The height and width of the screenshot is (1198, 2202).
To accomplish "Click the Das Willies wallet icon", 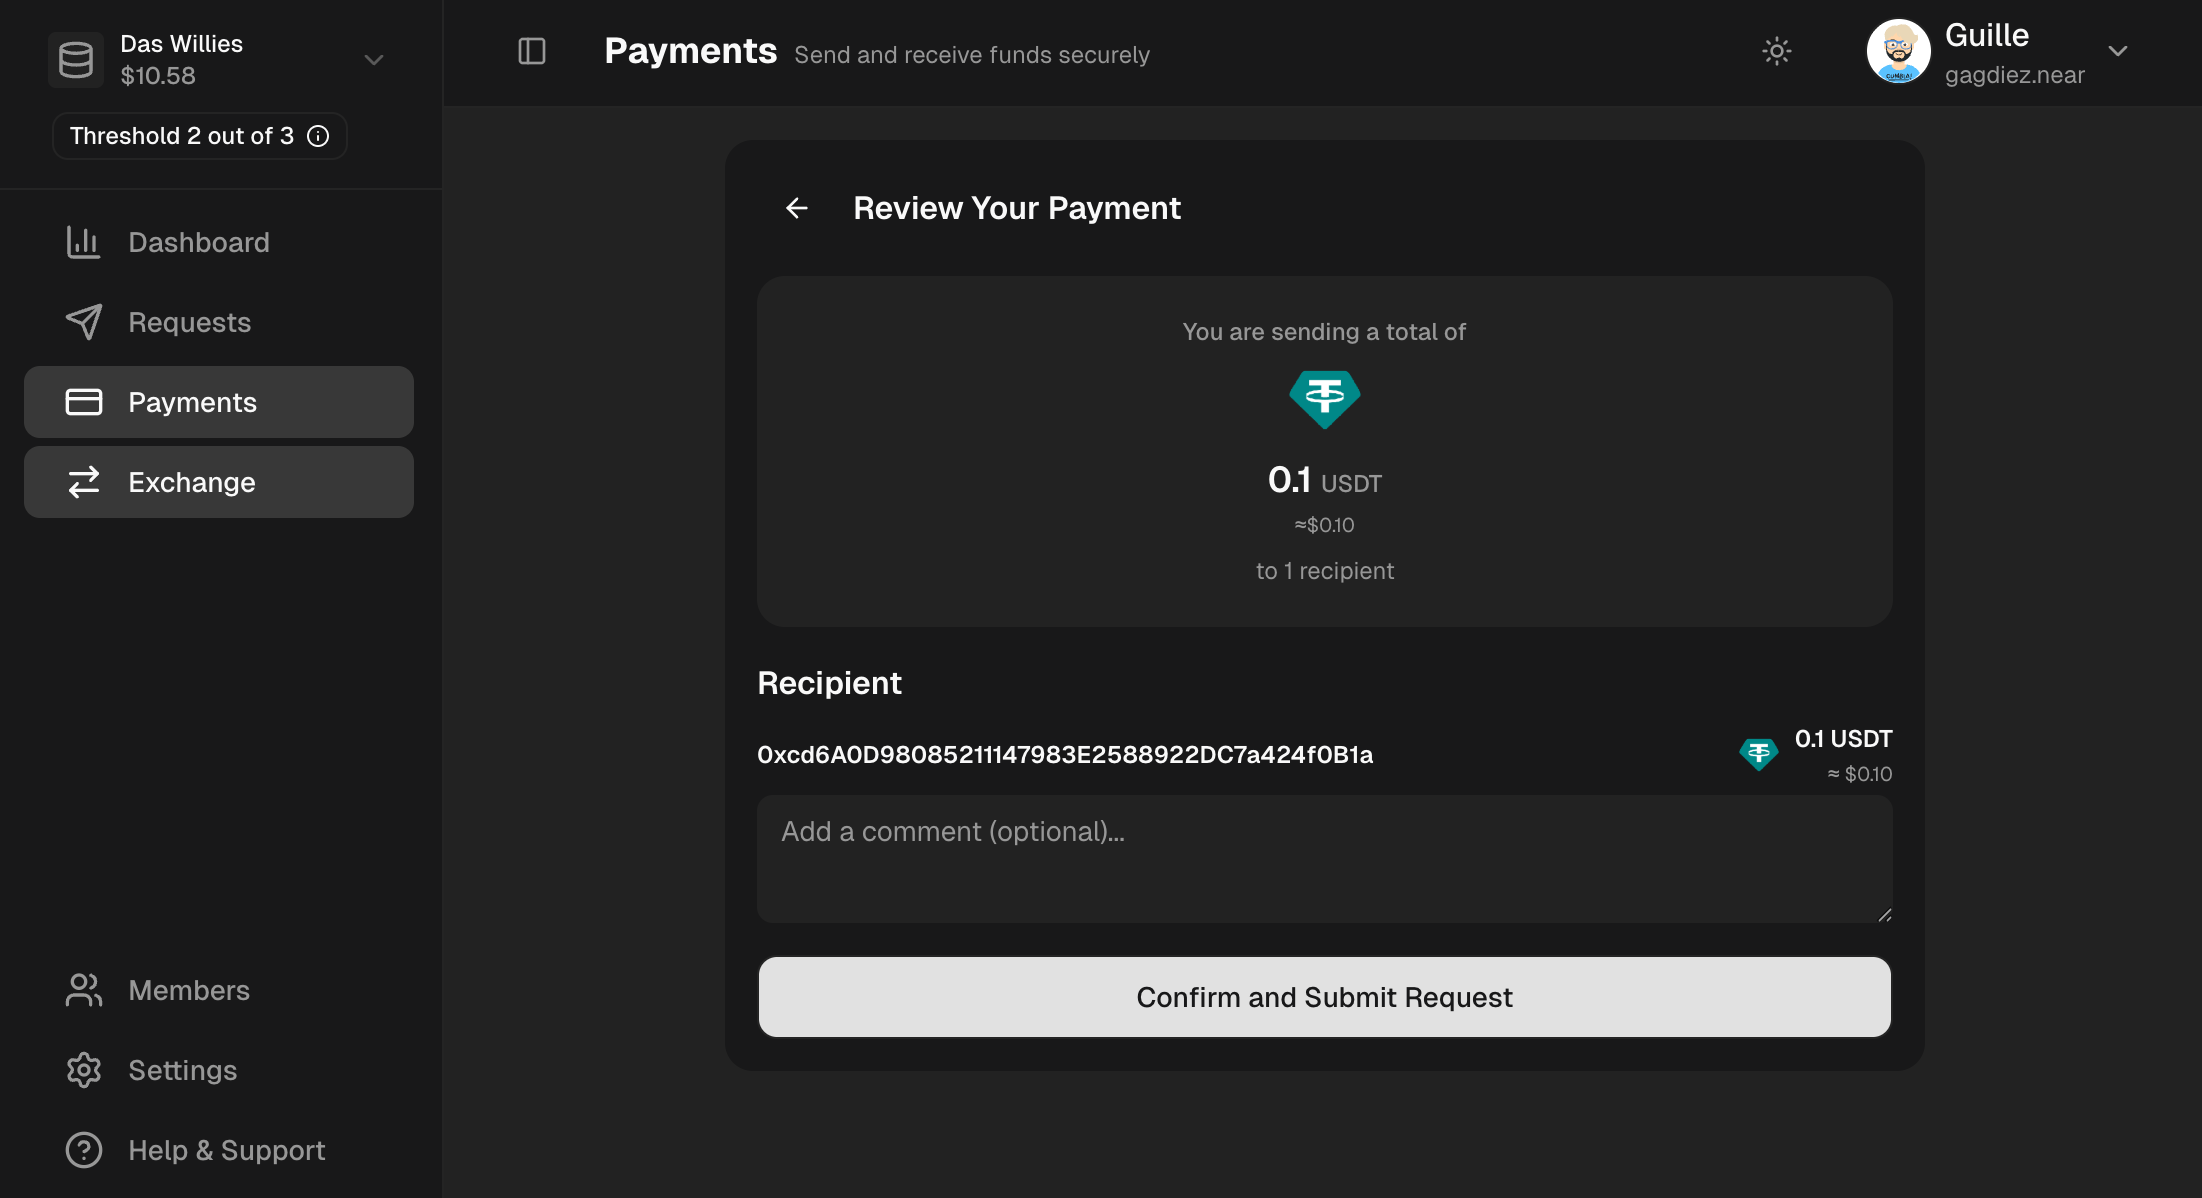I will (75, 59).
